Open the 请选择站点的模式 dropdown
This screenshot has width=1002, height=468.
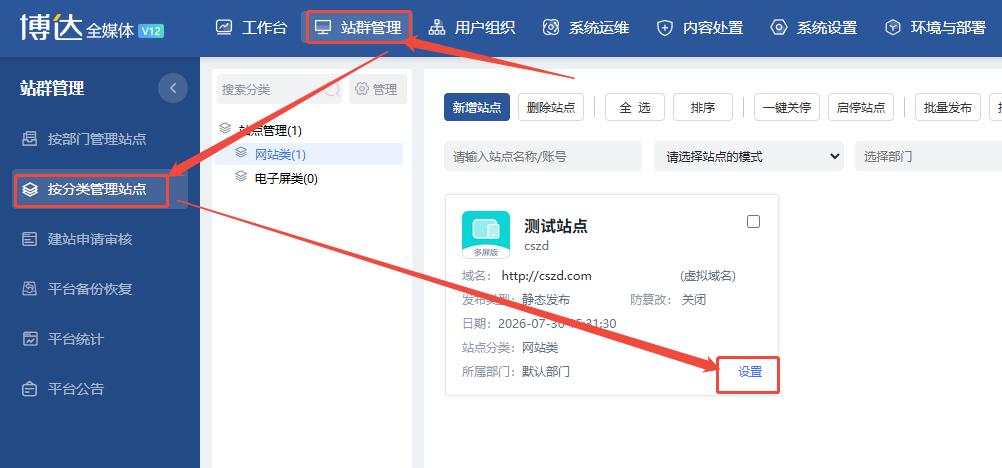pyautogui.click(x=748, y=157)
